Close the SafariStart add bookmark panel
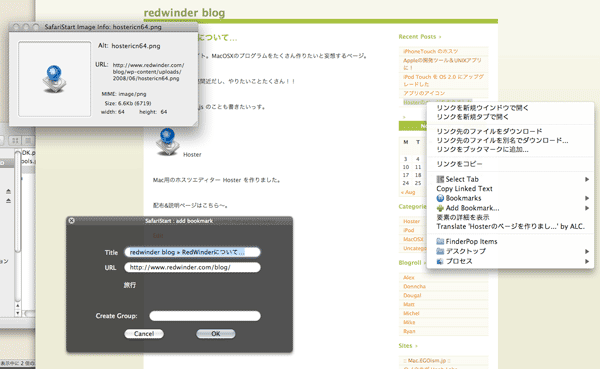600x369 pixels. click(x=71, y=220)
